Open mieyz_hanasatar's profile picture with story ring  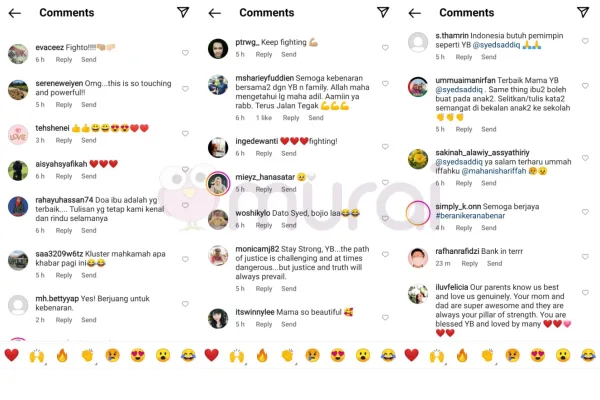(x=218, y=183)
